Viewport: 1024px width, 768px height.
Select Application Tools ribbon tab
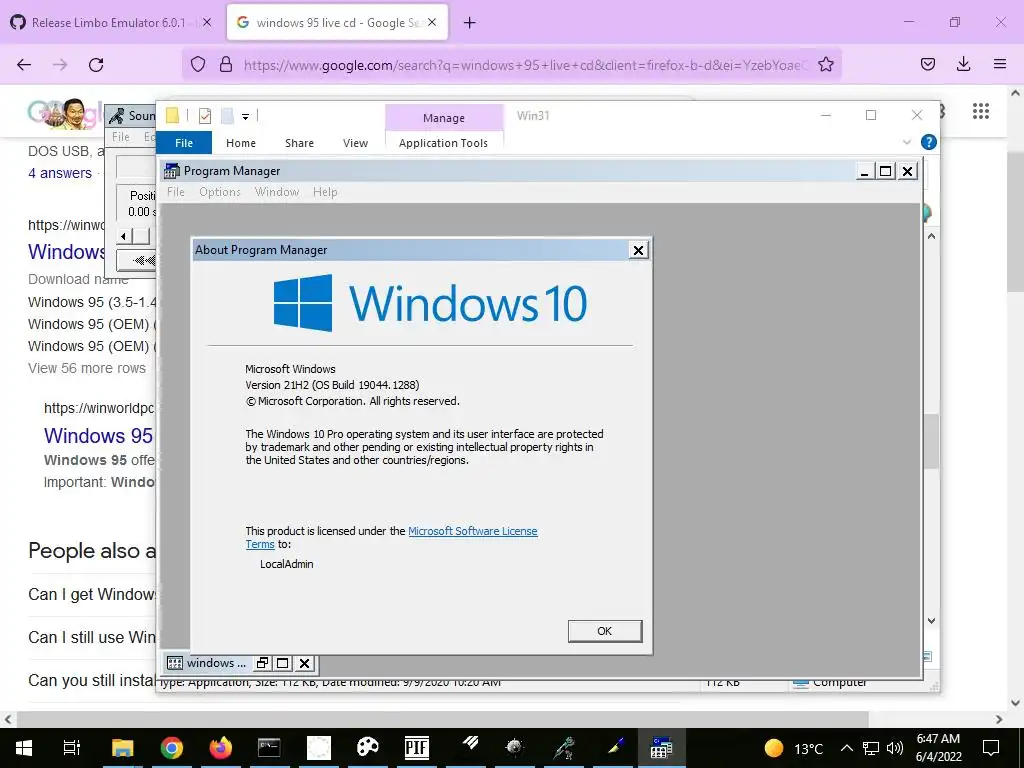coord(443,143)
